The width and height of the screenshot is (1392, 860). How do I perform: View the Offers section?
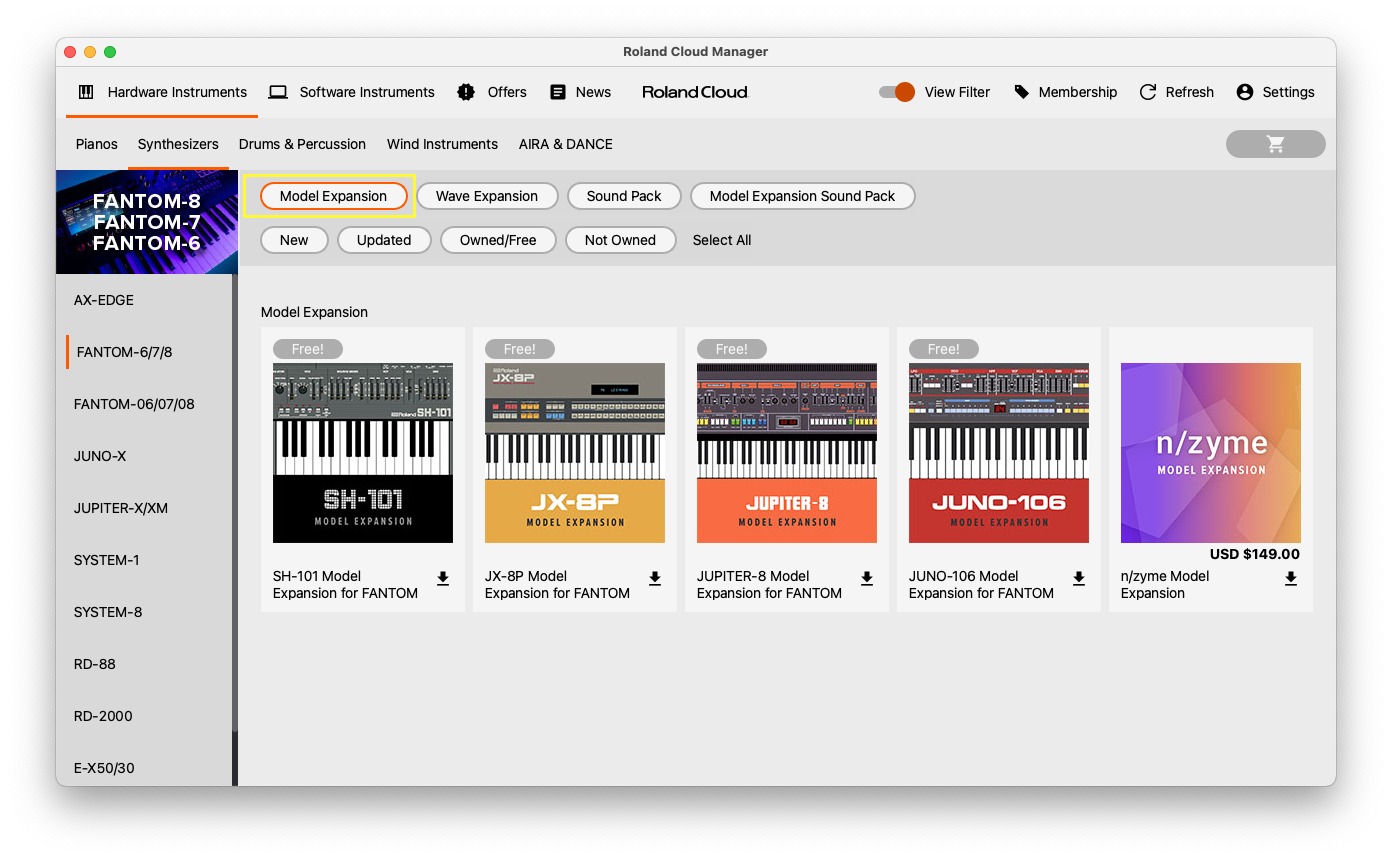click(x=492, y=92)
